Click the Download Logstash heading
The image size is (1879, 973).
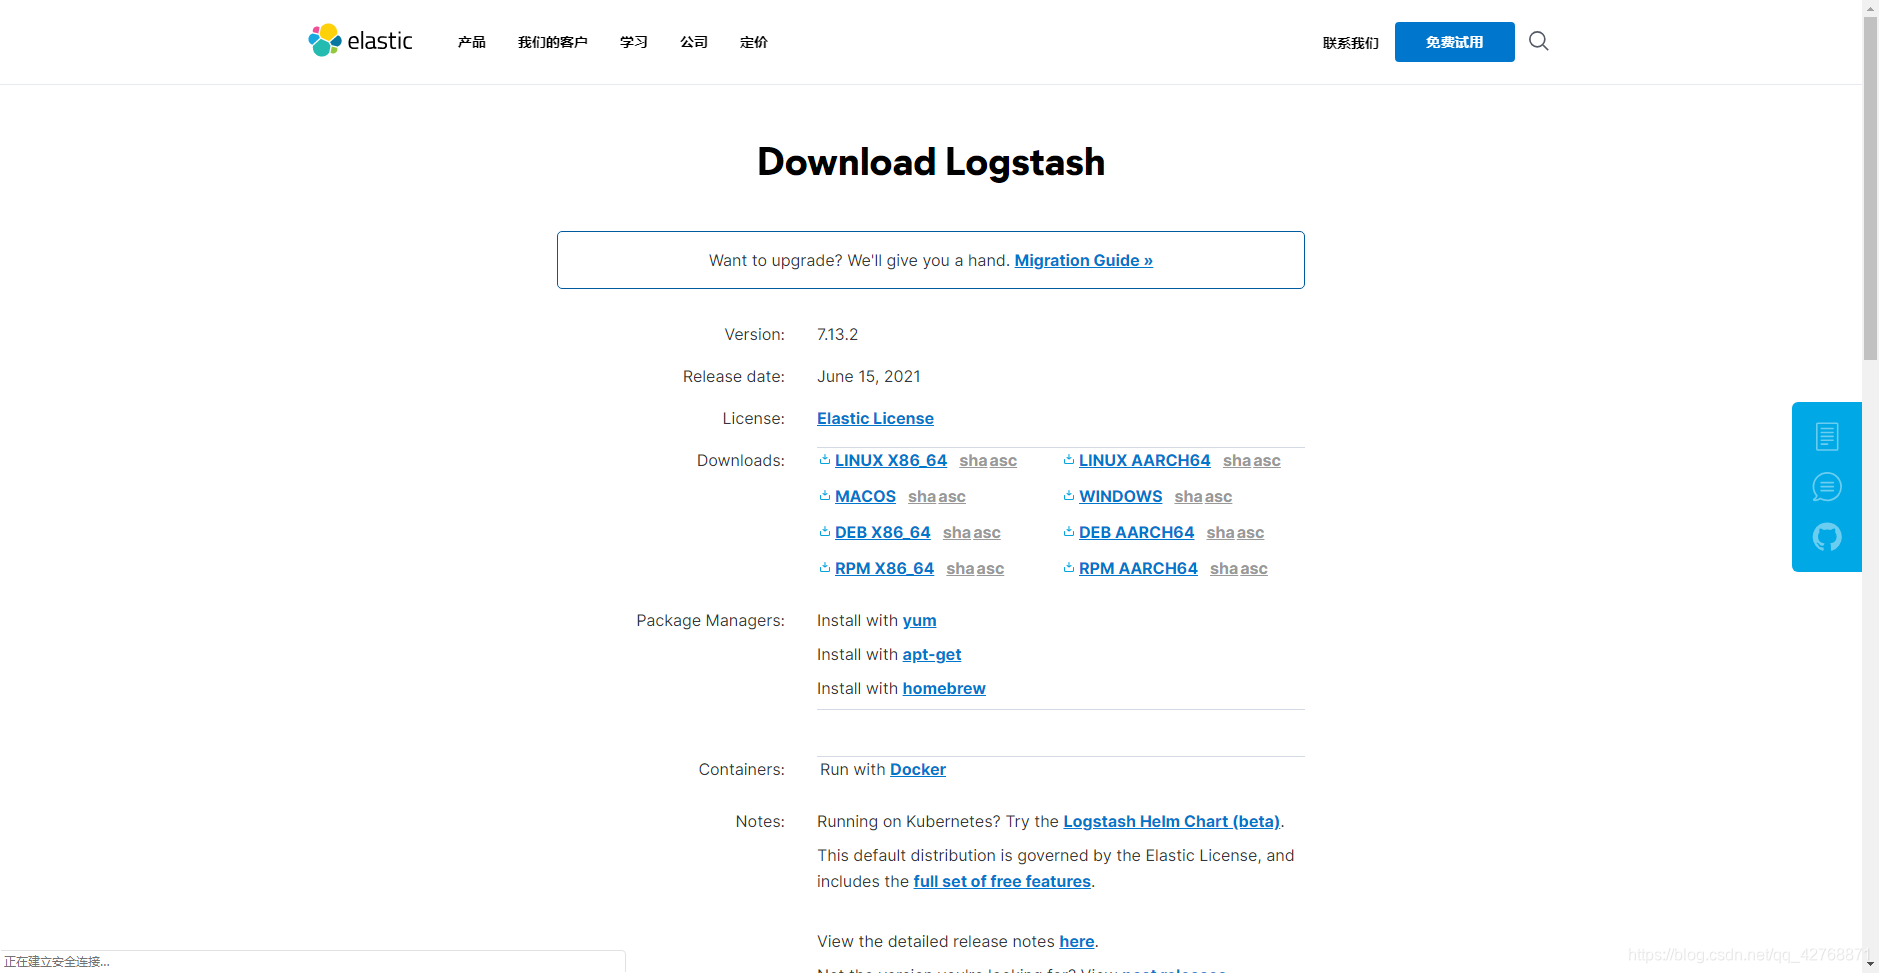pyautogui.click(x=930, y=162)
